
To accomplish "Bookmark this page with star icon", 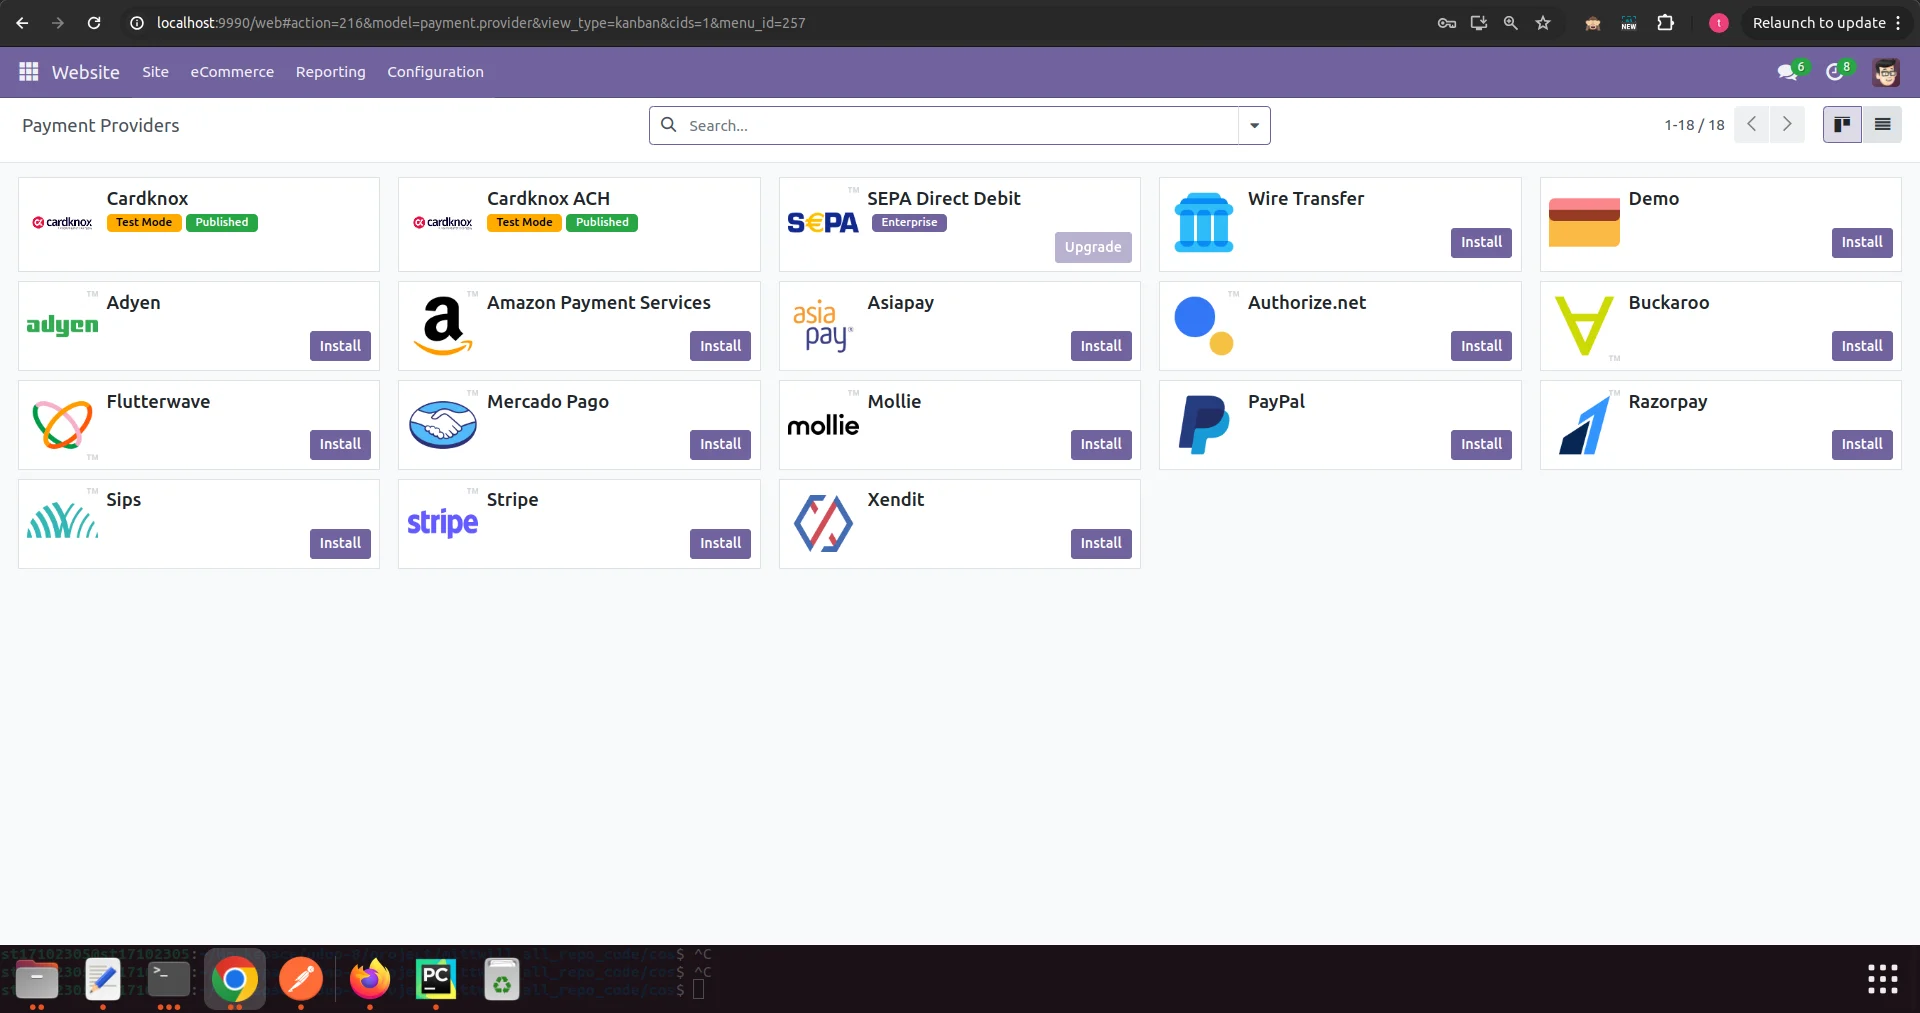I will (1543, 23).
